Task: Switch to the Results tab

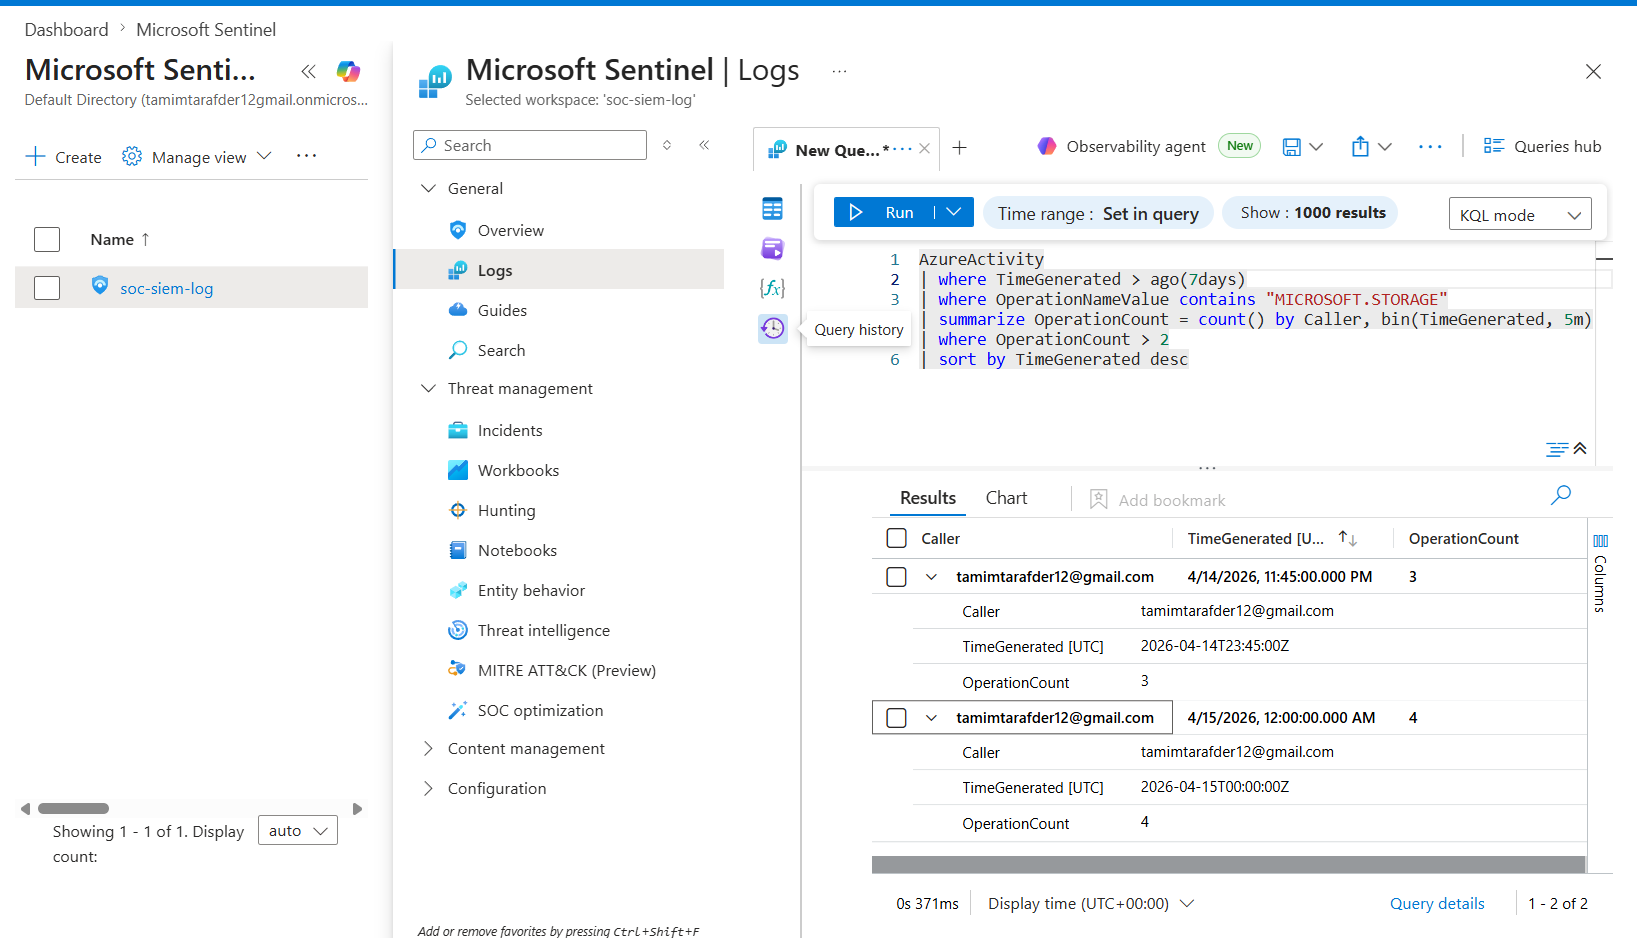Action: pos(928,498)
